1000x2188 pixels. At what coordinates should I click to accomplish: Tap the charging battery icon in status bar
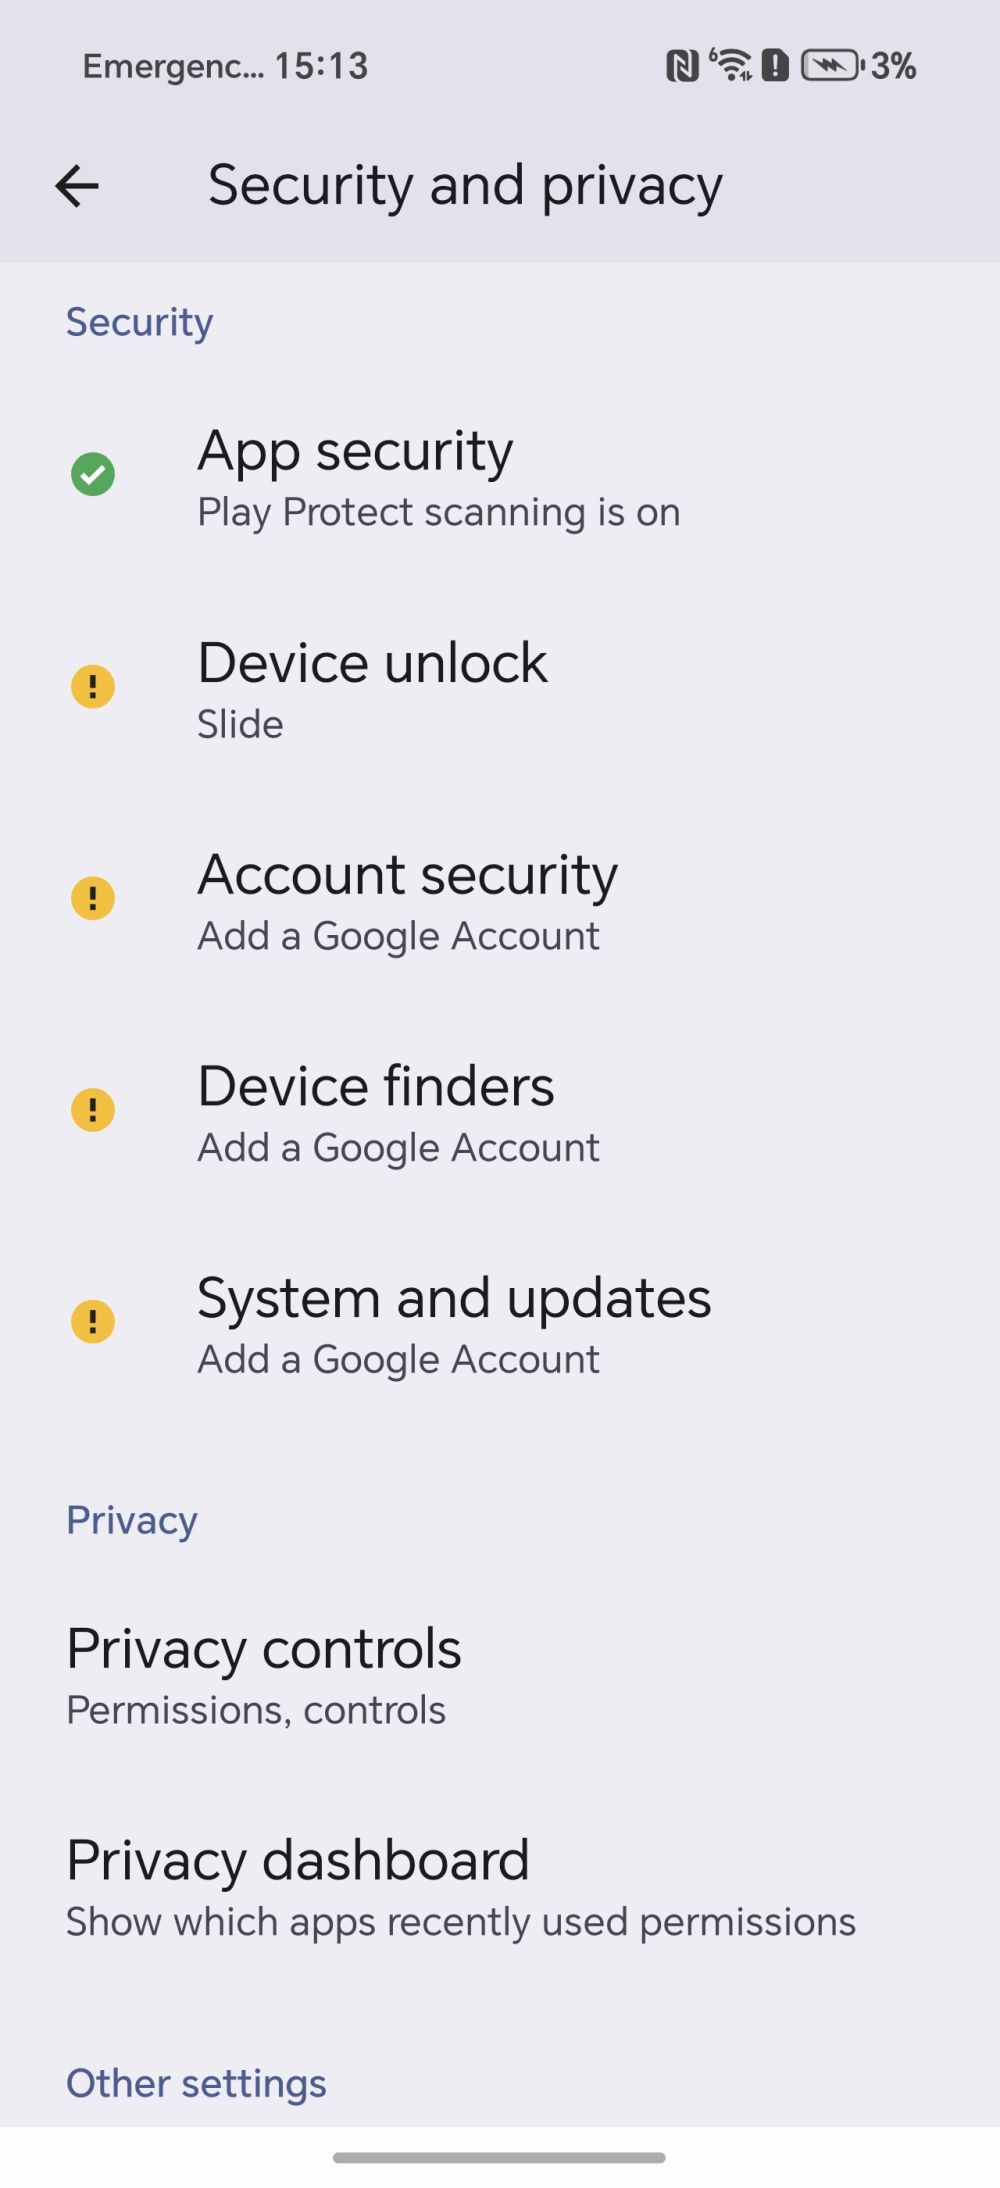pos(832,66)
